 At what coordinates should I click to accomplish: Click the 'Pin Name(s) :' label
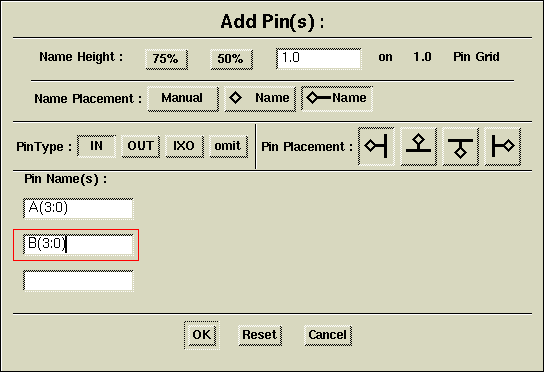point(65,179)
